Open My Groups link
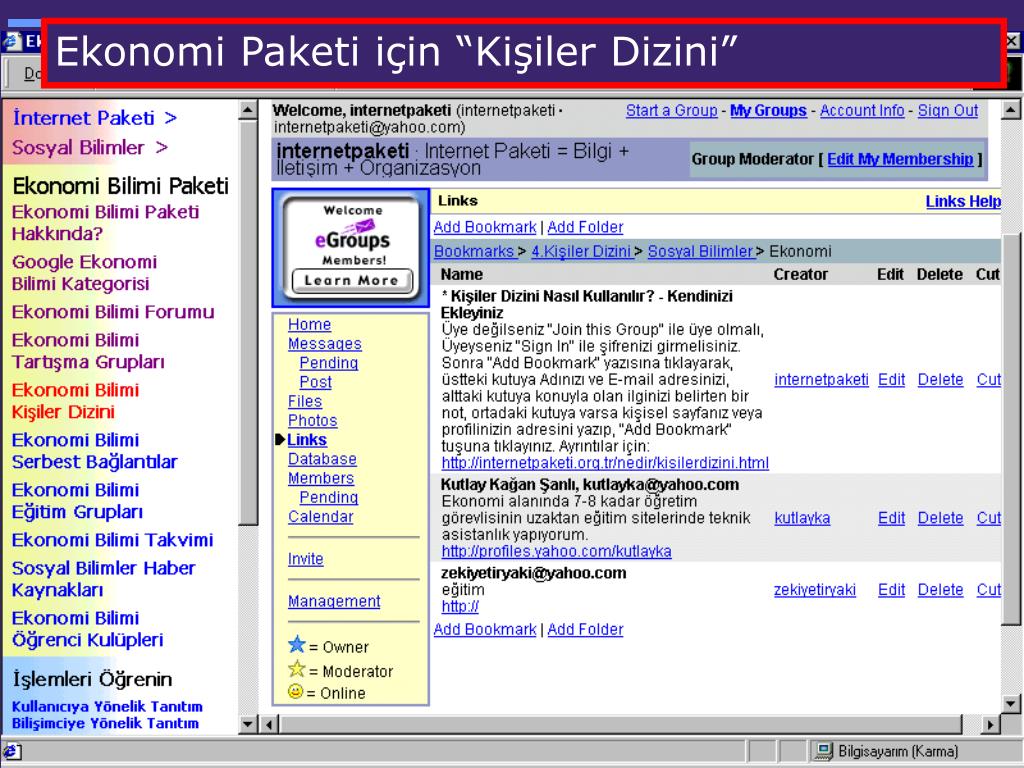The image size is (1024, 768). point(768,110)
